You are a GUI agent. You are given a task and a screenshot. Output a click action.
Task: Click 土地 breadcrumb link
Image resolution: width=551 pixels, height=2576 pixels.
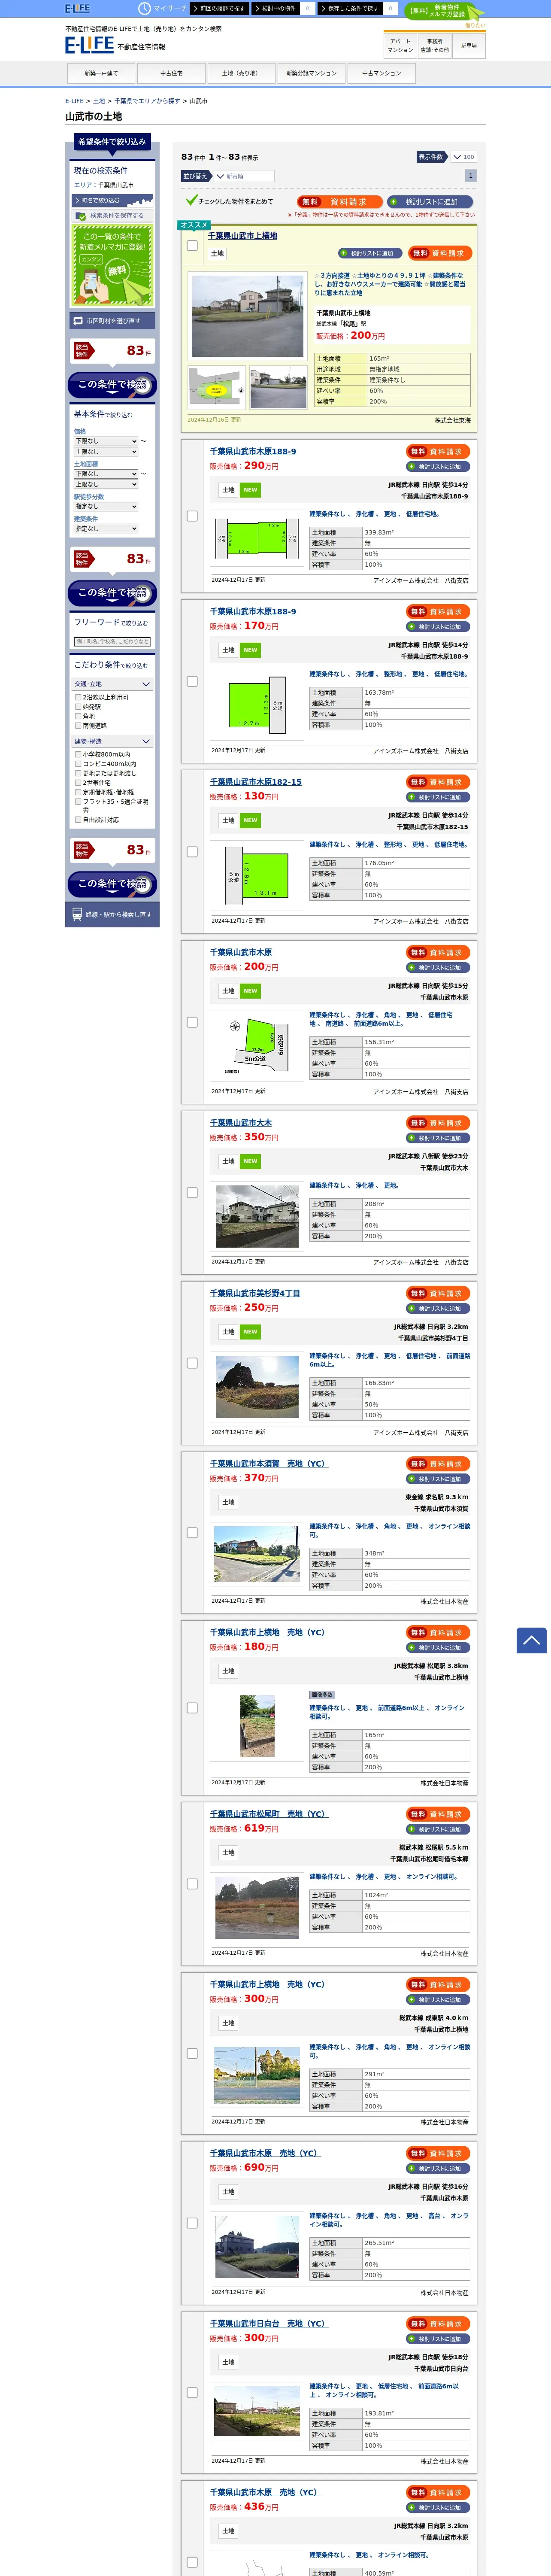click(x=99, y=101)
